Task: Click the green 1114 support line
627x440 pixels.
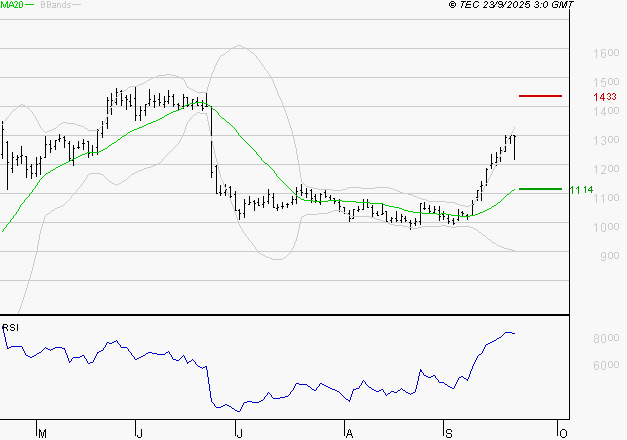Action: tap(540, 189)
